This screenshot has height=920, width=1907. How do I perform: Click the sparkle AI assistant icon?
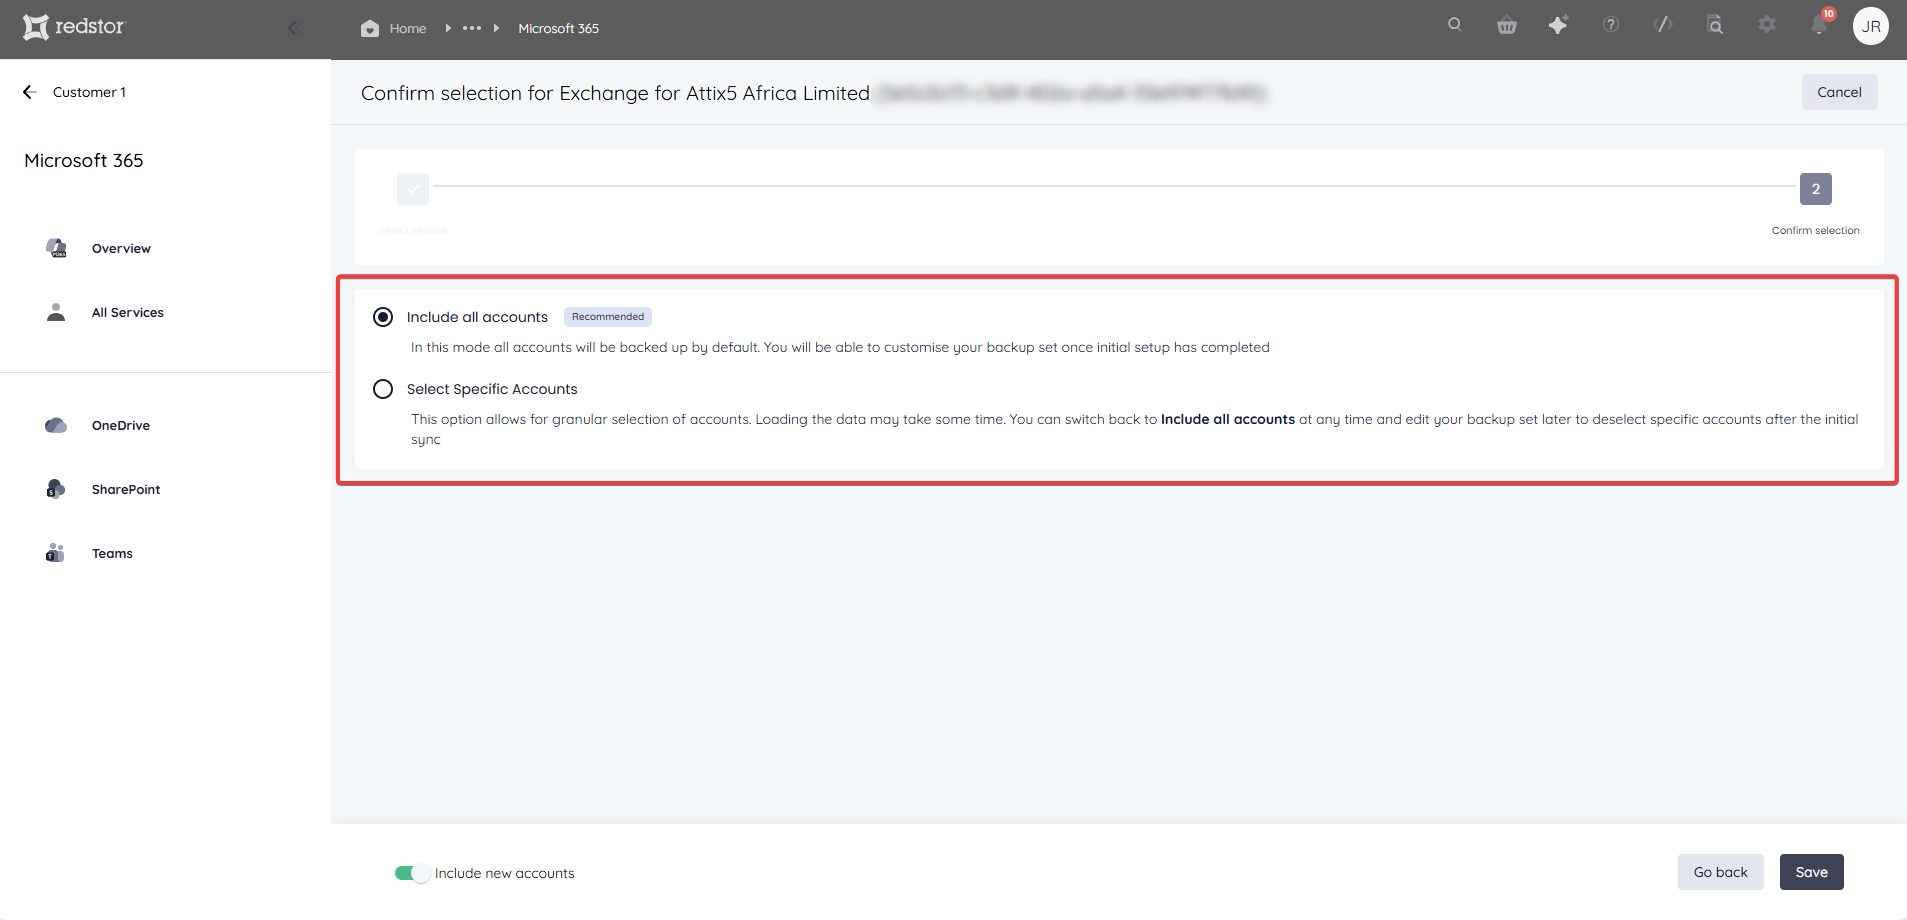tap(1558, 25)
